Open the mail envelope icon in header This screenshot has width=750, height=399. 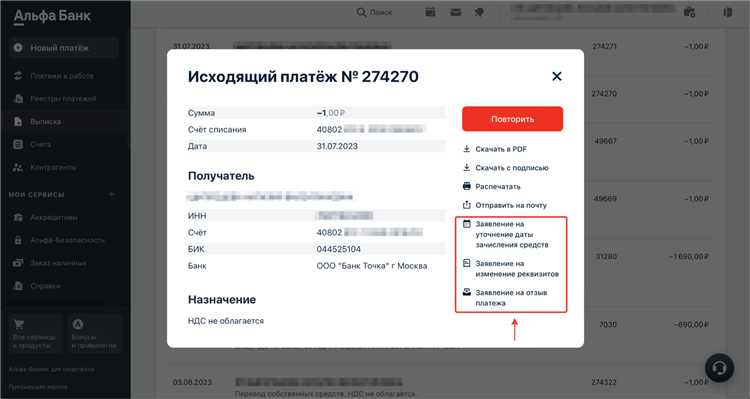click(456, 12)
